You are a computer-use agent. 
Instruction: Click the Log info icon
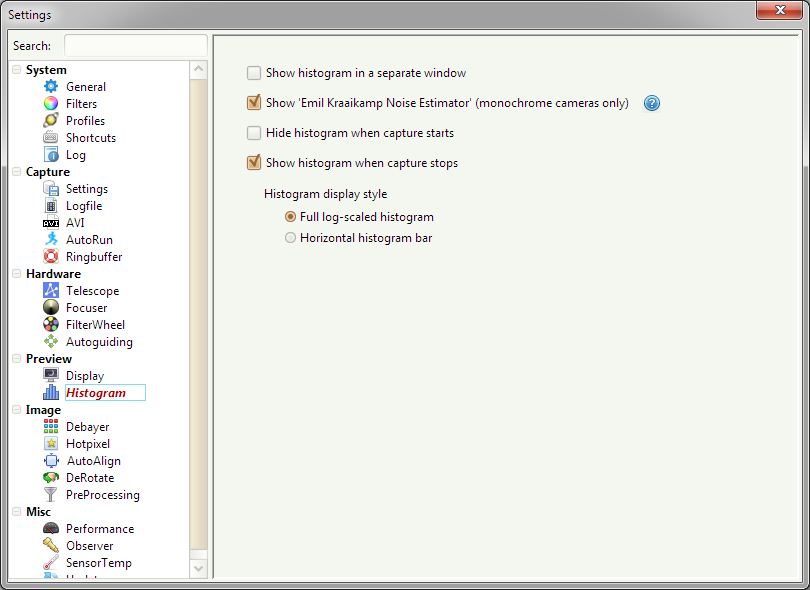coord(51,155)
